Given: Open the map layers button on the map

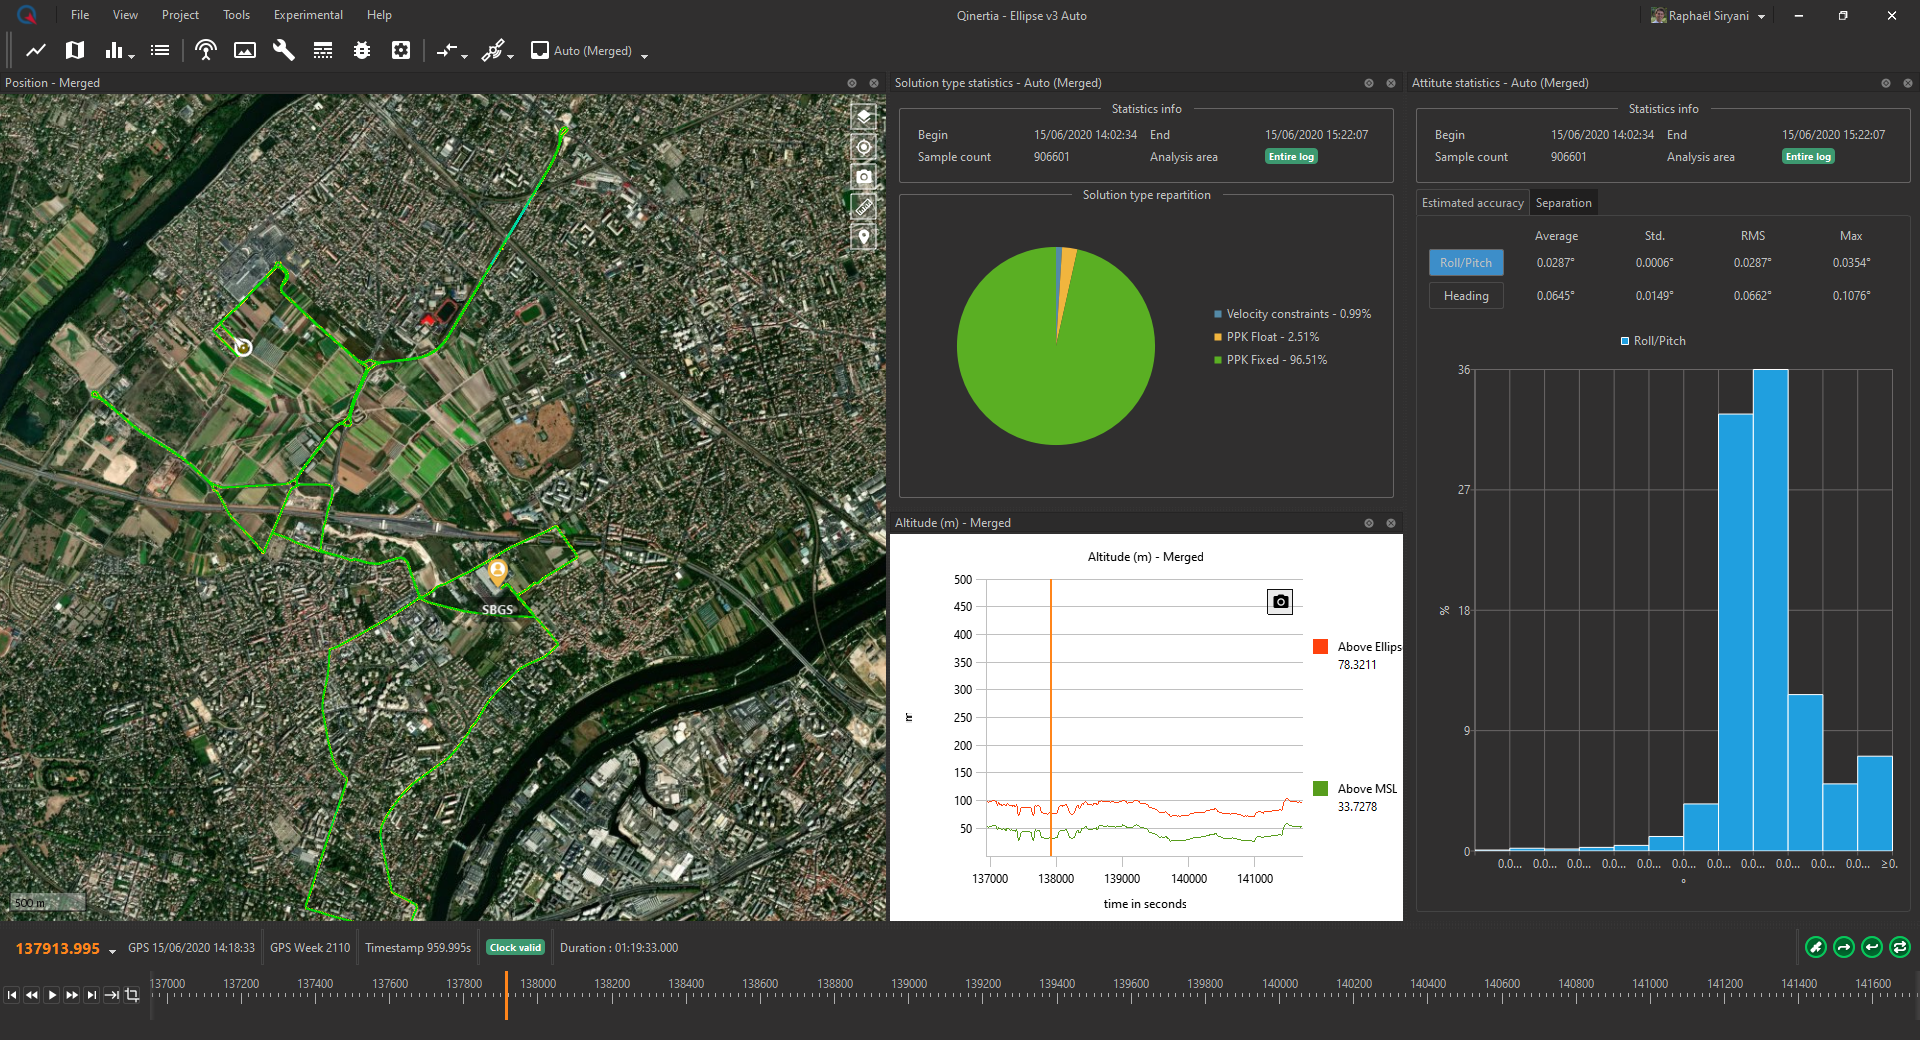Looking at the screenshot, I should click(864, 117).
